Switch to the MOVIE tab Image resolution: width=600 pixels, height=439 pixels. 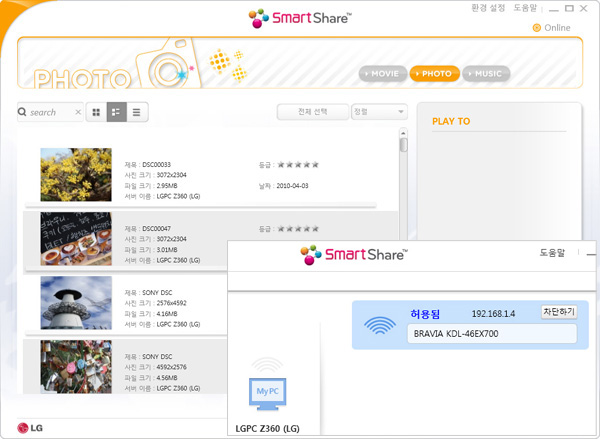382,73
